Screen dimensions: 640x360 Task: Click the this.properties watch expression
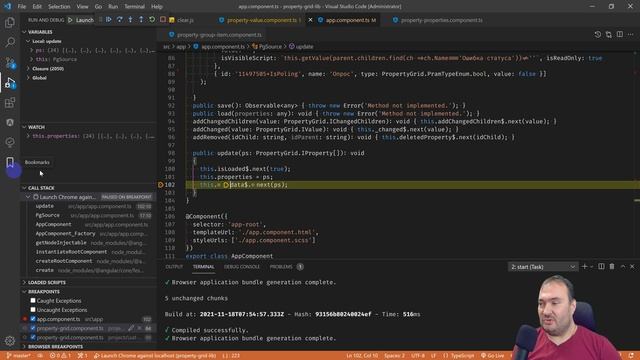click(89, 136)
